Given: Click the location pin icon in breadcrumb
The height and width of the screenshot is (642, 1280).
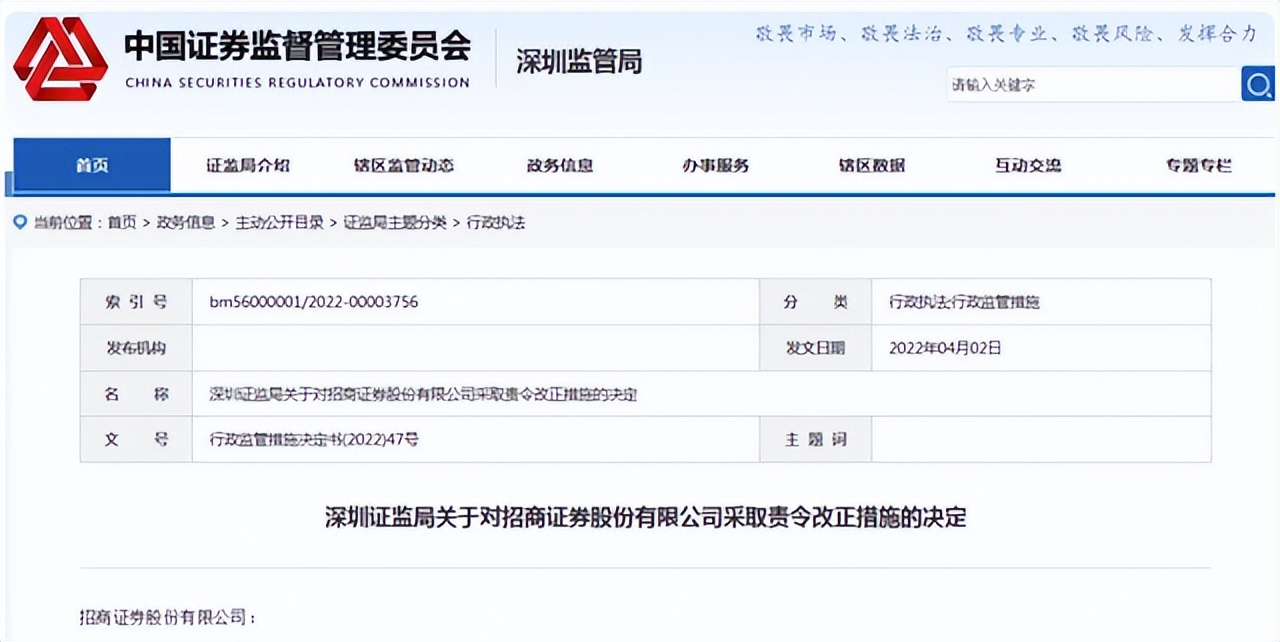Looking at the screenshot, I should tap(20, 222).
